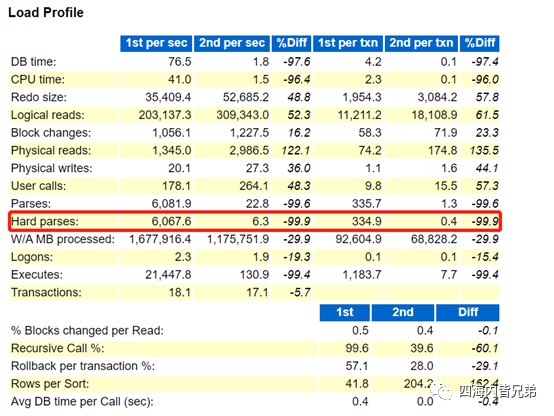Select the Rollback value 28.0
554x416 pixels.
pos(422,366)
